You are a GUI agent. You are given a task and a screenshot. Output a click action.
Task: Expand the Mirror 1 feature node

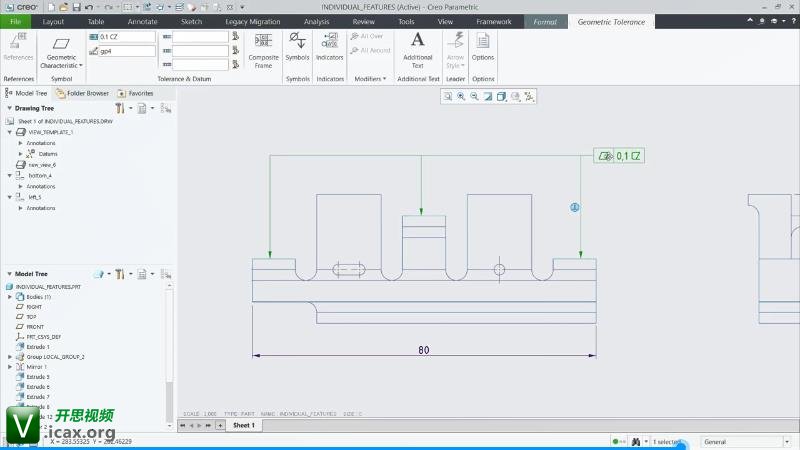click(9, 367)
